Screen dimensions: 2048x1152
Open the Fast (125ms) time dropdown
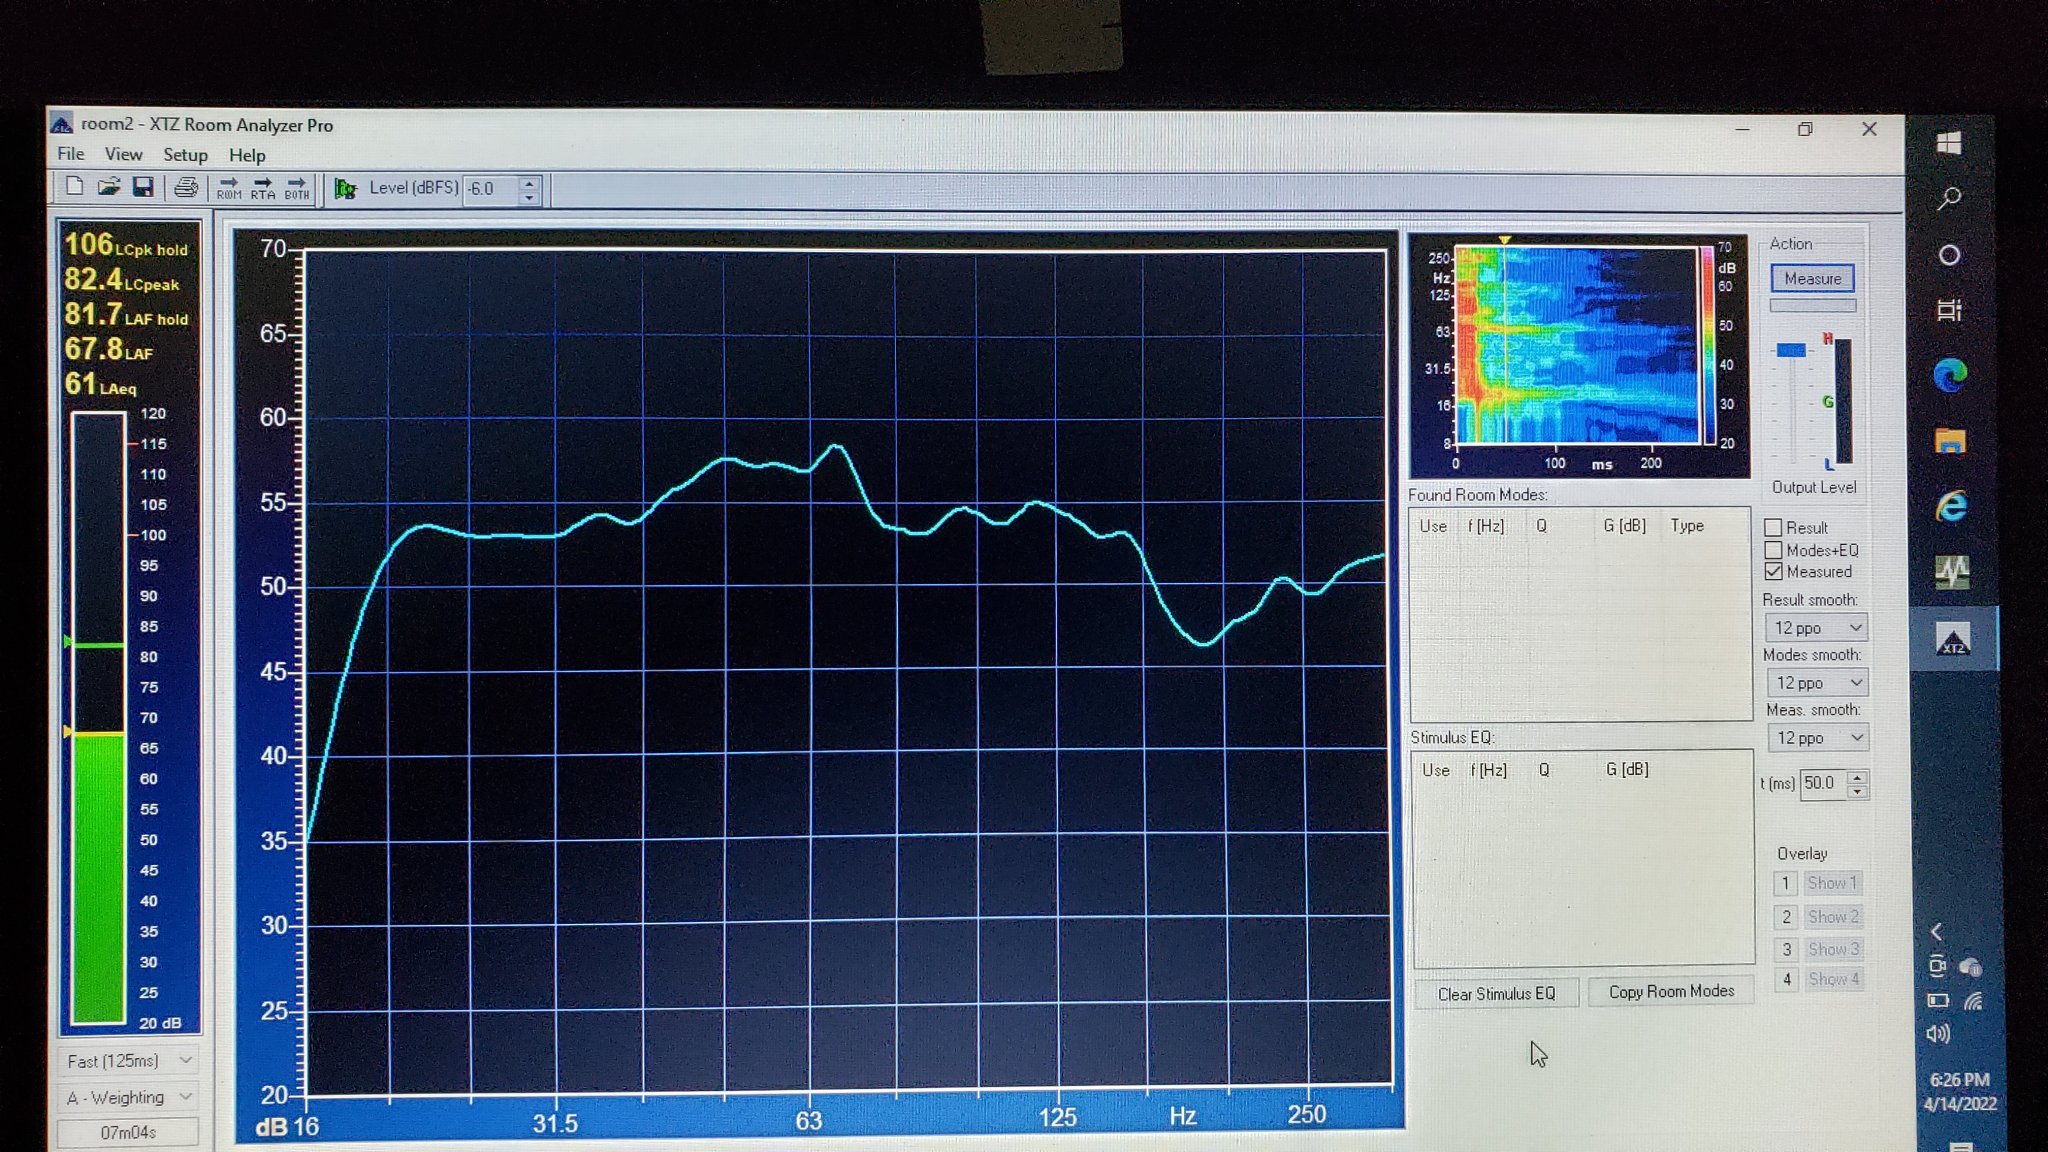[128, 1060]
